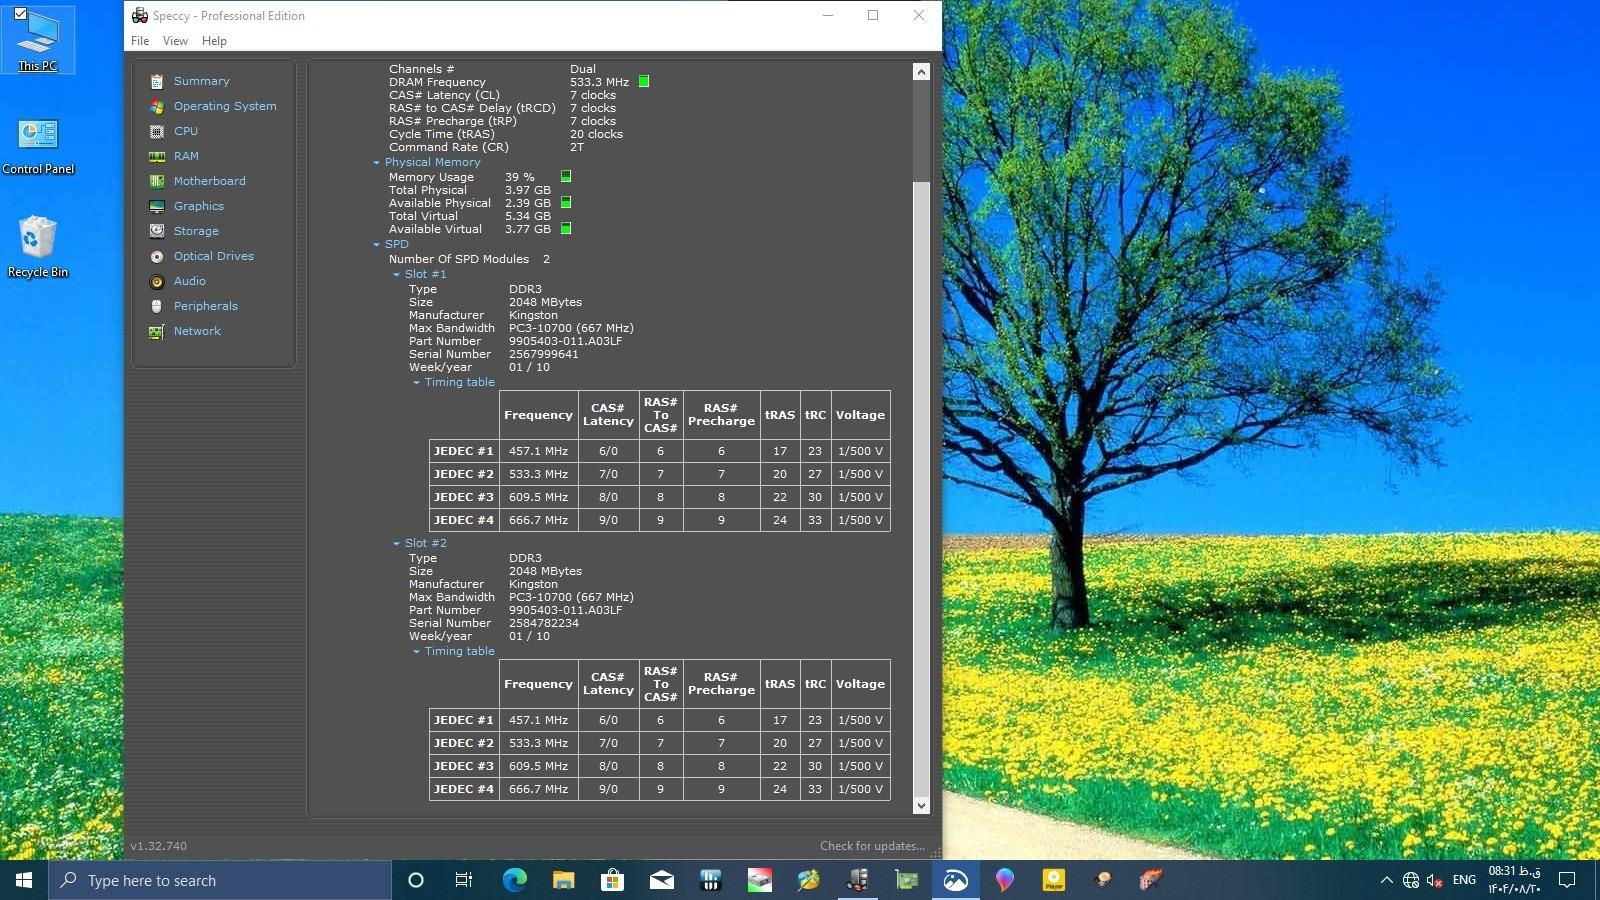Image resolution: width=1600 pixels, height=900 pixels.
Task: Click the scrollbar down arrow
Action: point(921,805)
